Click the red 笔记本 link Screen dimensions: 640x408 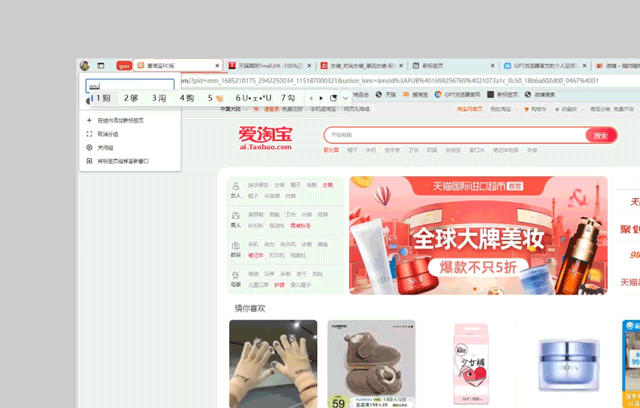pyautogui.click(x=256, y=255)
